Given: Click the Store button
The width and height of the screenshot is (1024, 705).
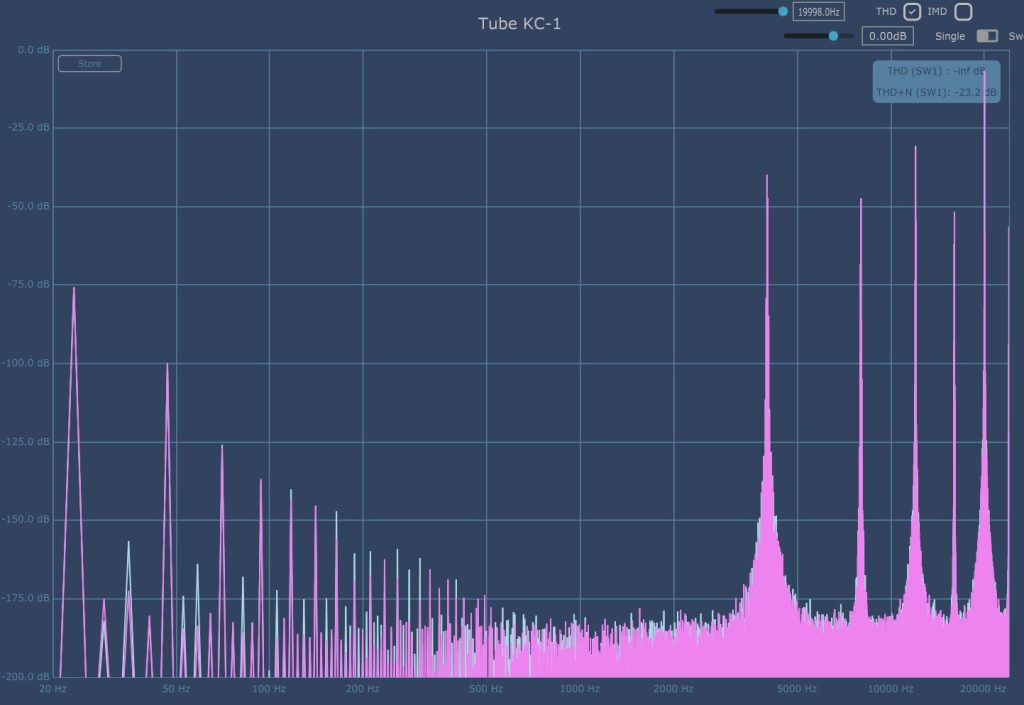Looking at the screenshot, I should tap(89, 64).
